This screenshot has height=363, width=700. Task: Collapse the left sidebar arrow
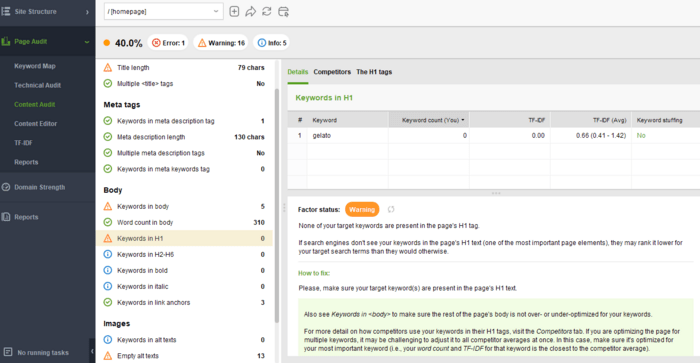92,351
